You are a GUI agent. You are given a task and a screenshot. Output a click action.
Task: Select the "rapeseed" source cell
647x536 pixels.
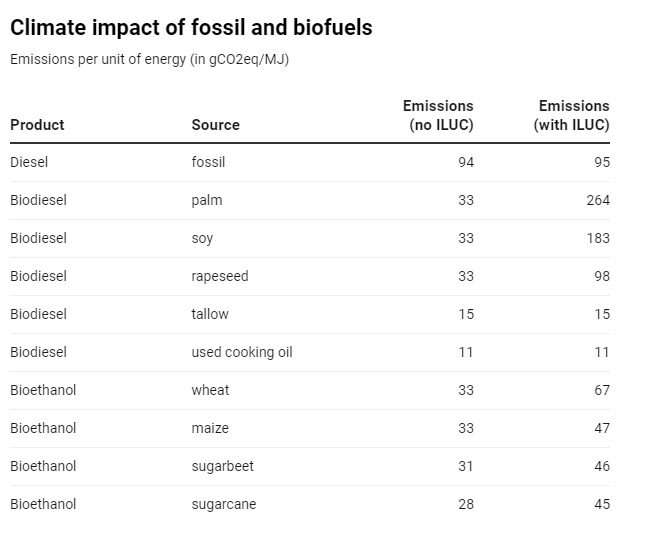(x=220, y=276)
